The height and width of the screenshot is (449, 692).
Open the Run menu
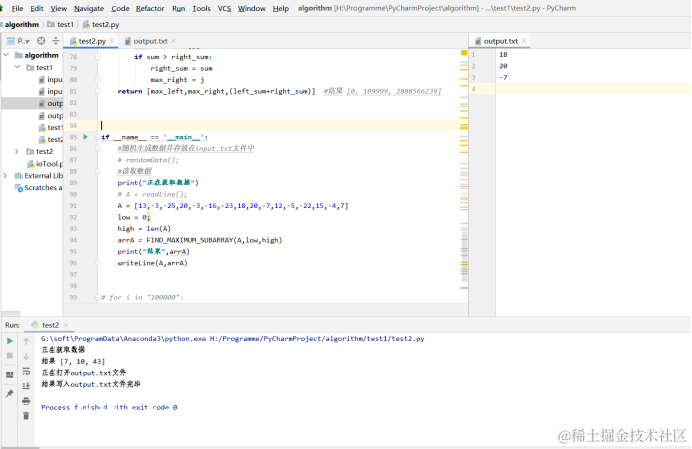coord(178,8)
